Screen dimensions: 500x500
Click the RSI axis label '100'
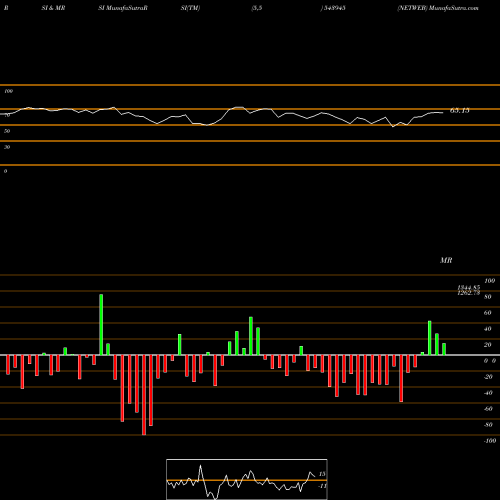click(x=8, y=91)
